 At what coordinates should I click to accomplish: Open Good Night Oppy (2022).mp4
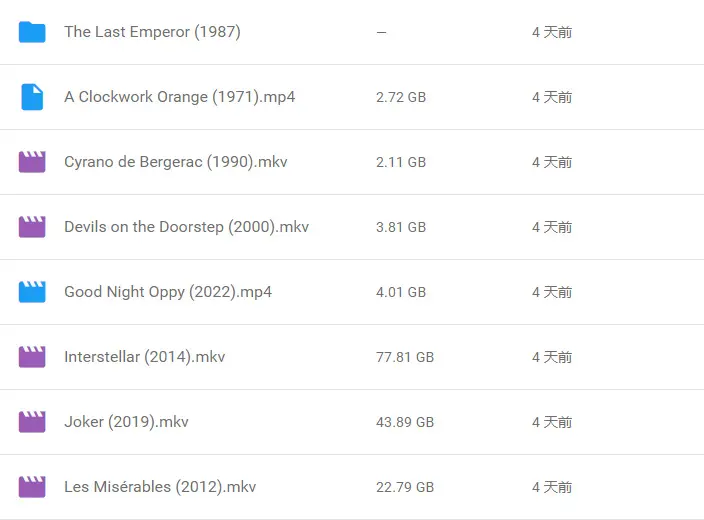tap(168, 292)
